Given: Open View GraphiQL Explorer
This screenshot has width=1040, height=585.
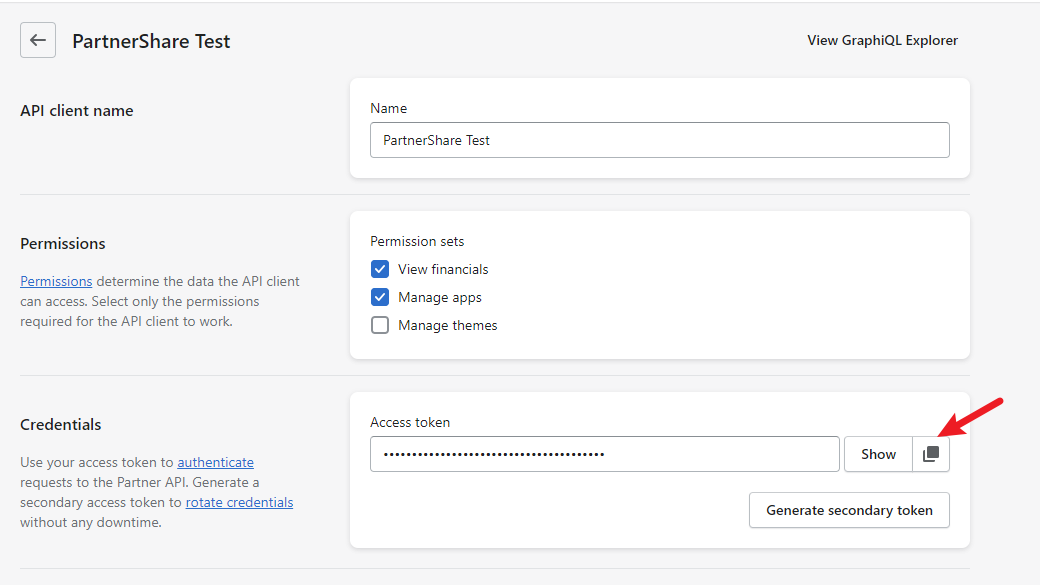Looking at the screenshot, I should [x=882, y=40].
